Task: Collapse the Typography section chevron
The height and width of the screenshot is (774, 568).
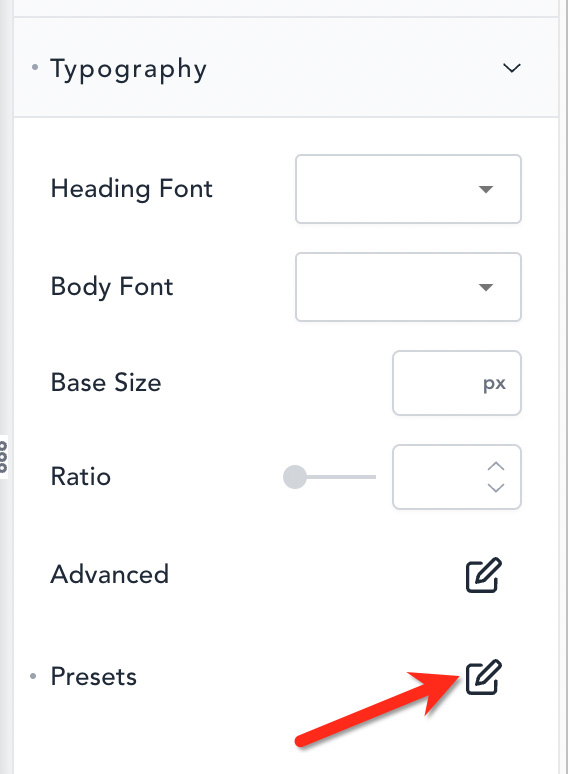Action: tap(512, 68)
